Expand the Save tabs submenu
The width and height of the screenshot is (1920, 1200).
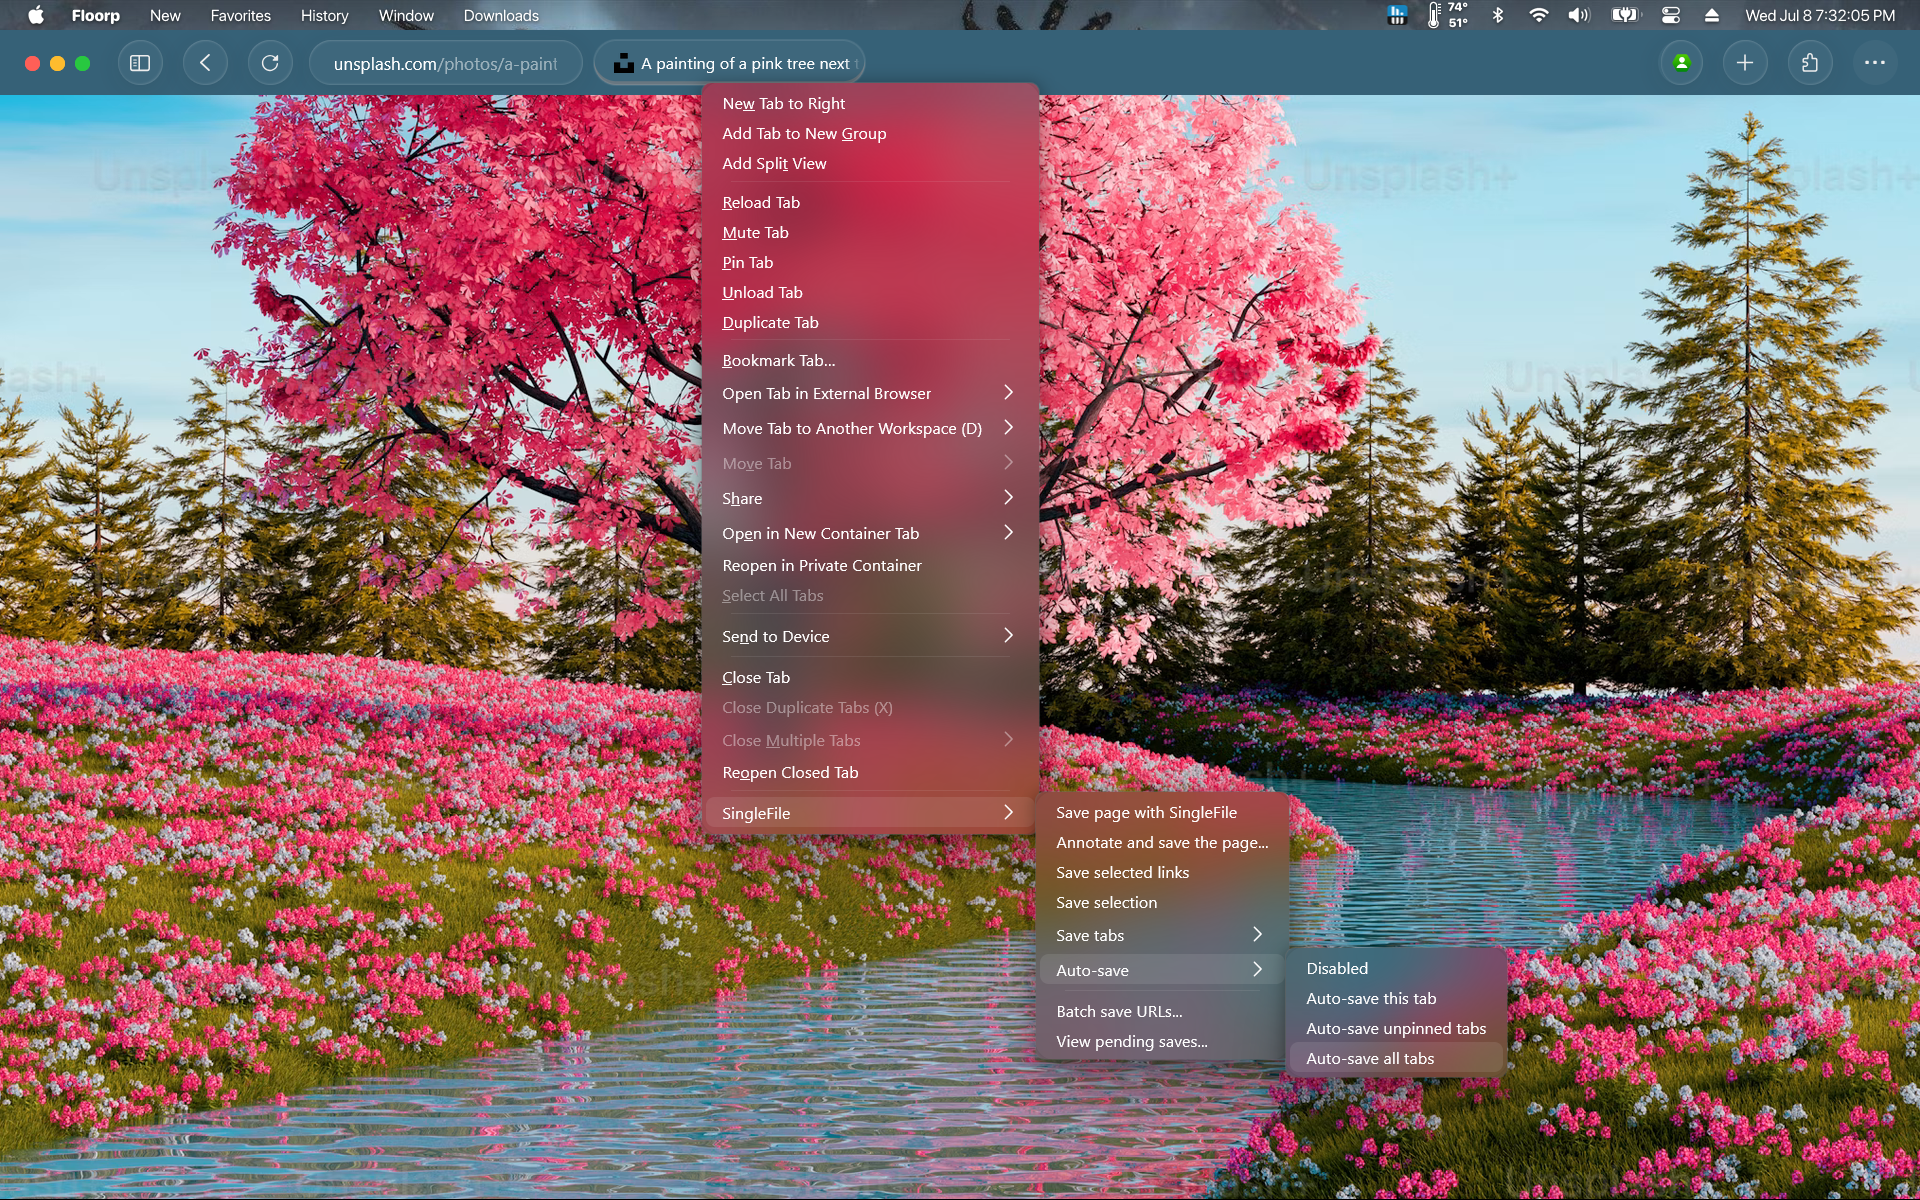[x=1162, y=935]
